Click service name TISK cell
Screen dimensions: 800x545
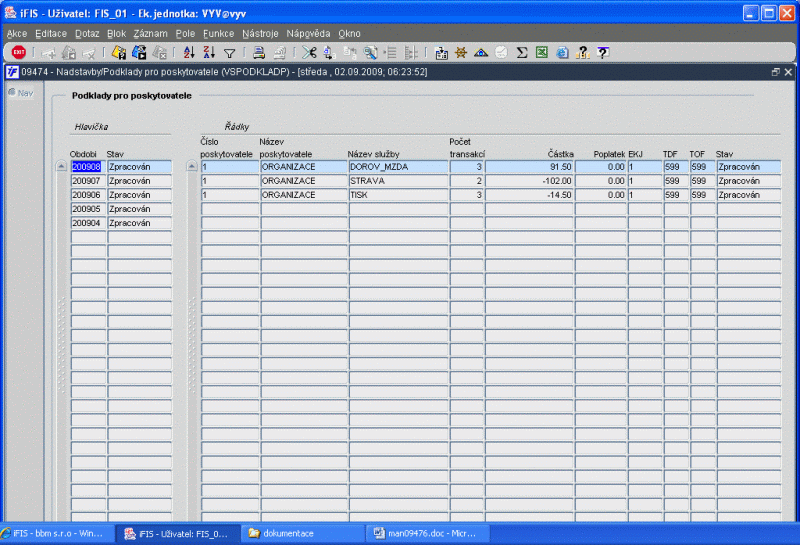pos(398,195)
